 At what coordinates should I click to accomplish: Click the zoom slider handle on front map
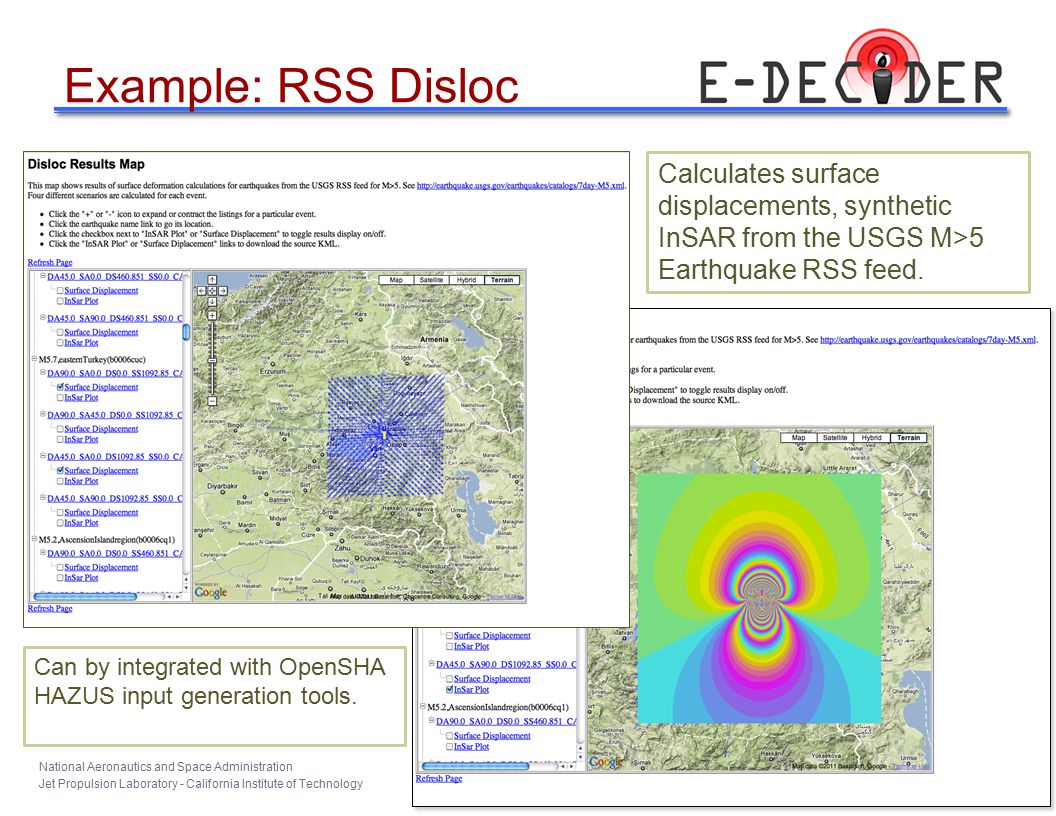[212, 360]
